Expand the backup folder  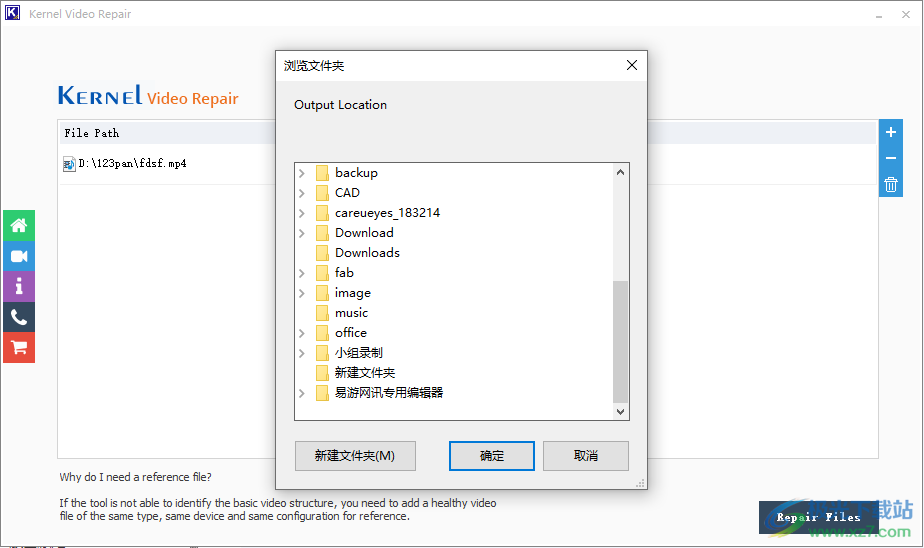click(302, 173)
